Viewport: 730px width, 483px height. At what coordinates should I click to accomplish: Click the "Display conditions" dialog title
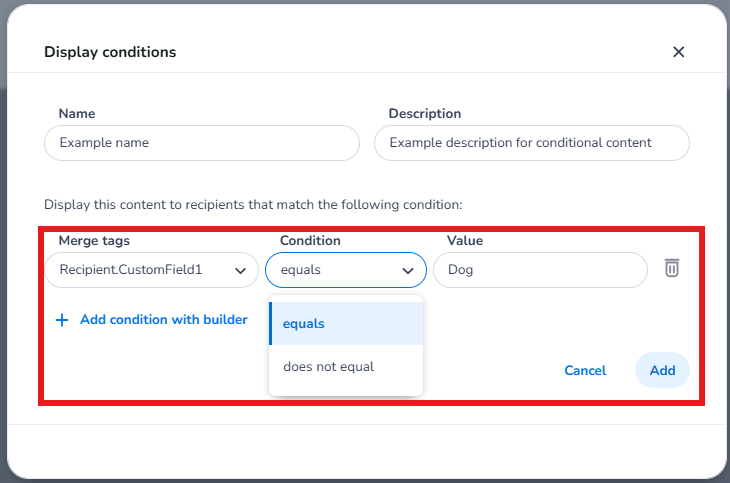(110, 52)
